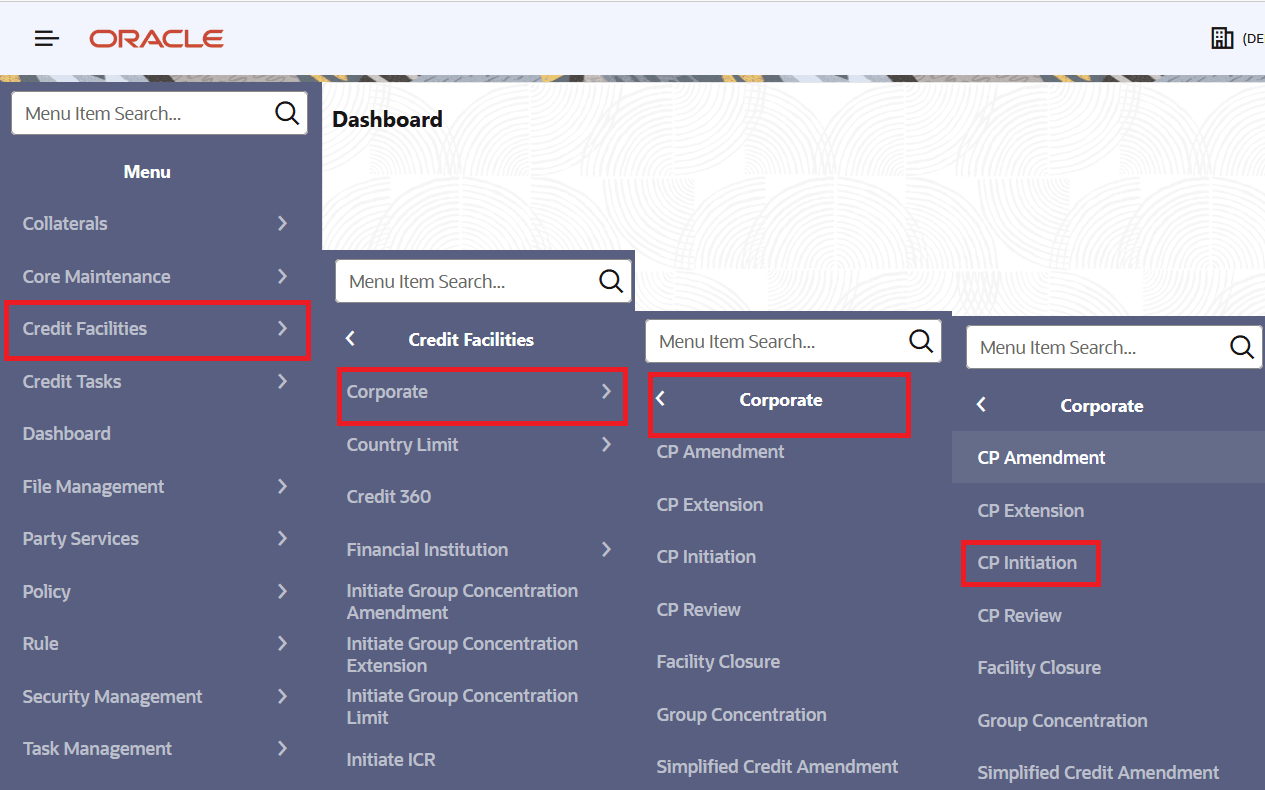Expand Collaterals submenu chevron
The height and width of the screenshot is (790, 1265).
tap(282, 223)
